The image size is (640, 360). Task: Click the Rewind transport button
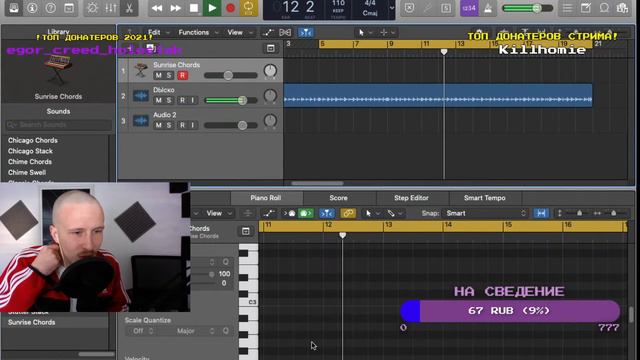(x=157, y=8)
